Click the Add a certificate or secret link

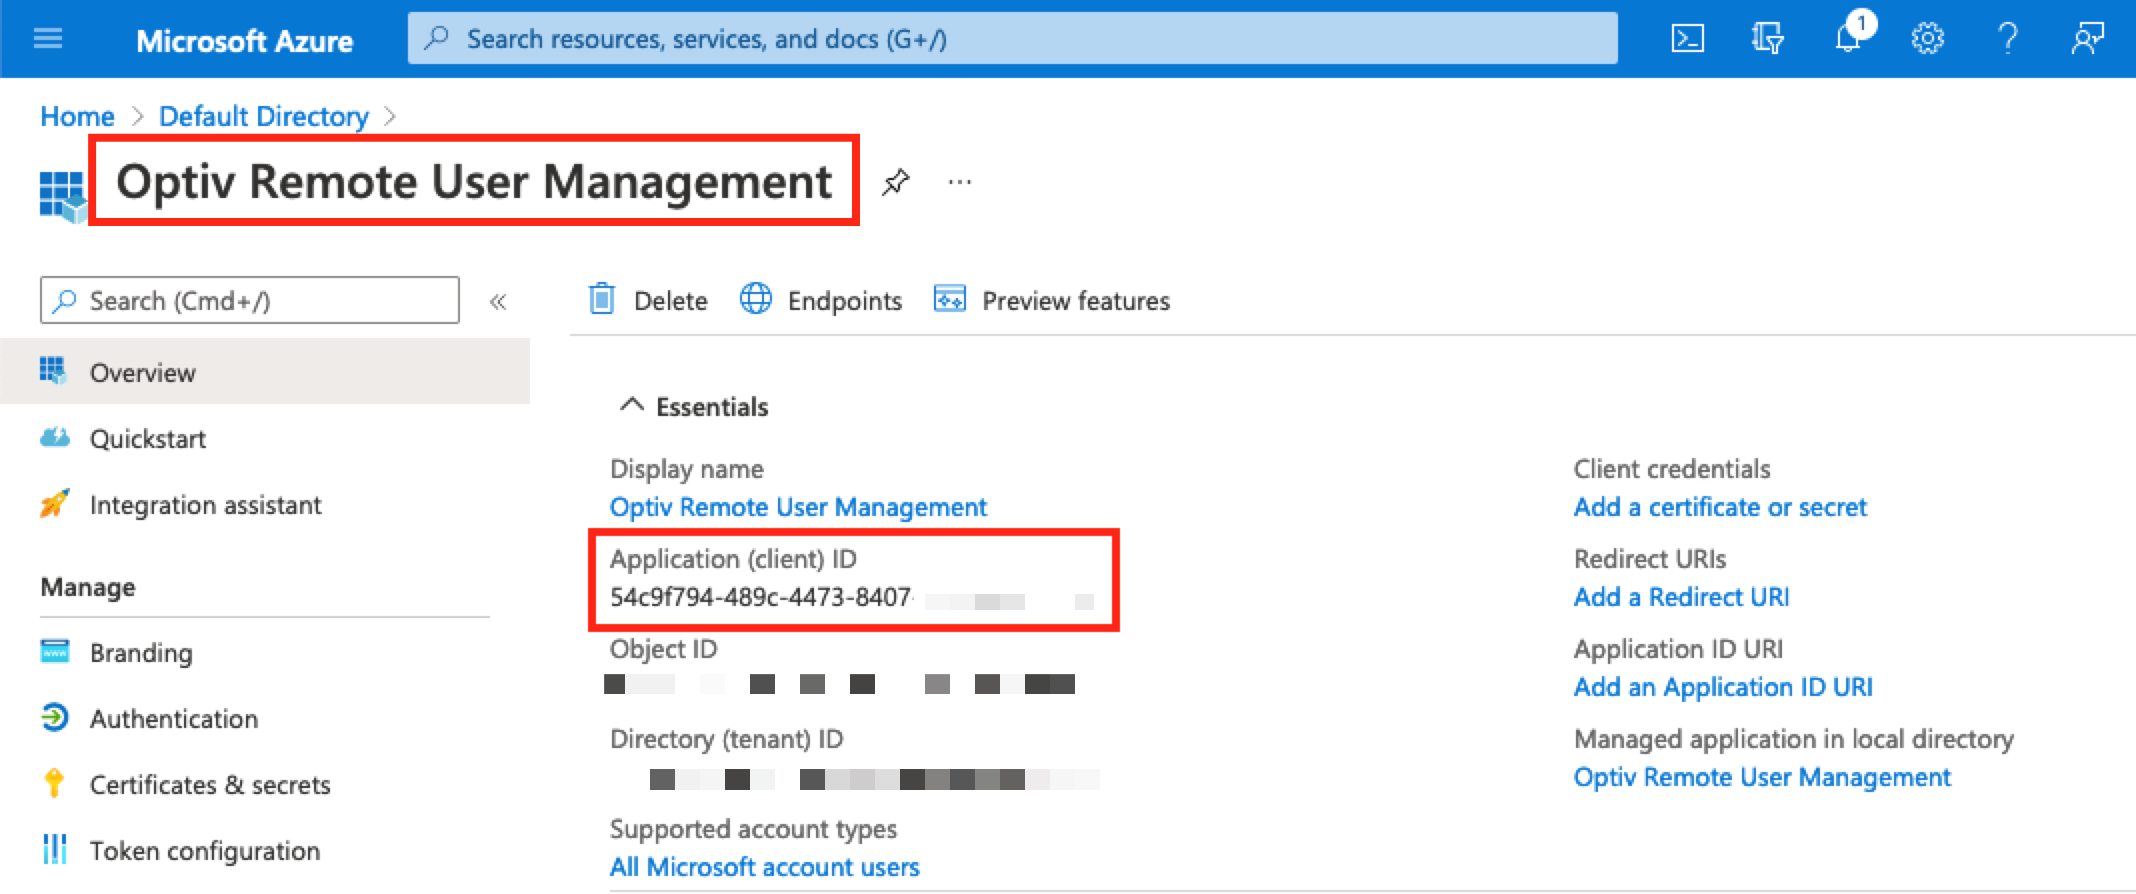(x=1719, y=507)
